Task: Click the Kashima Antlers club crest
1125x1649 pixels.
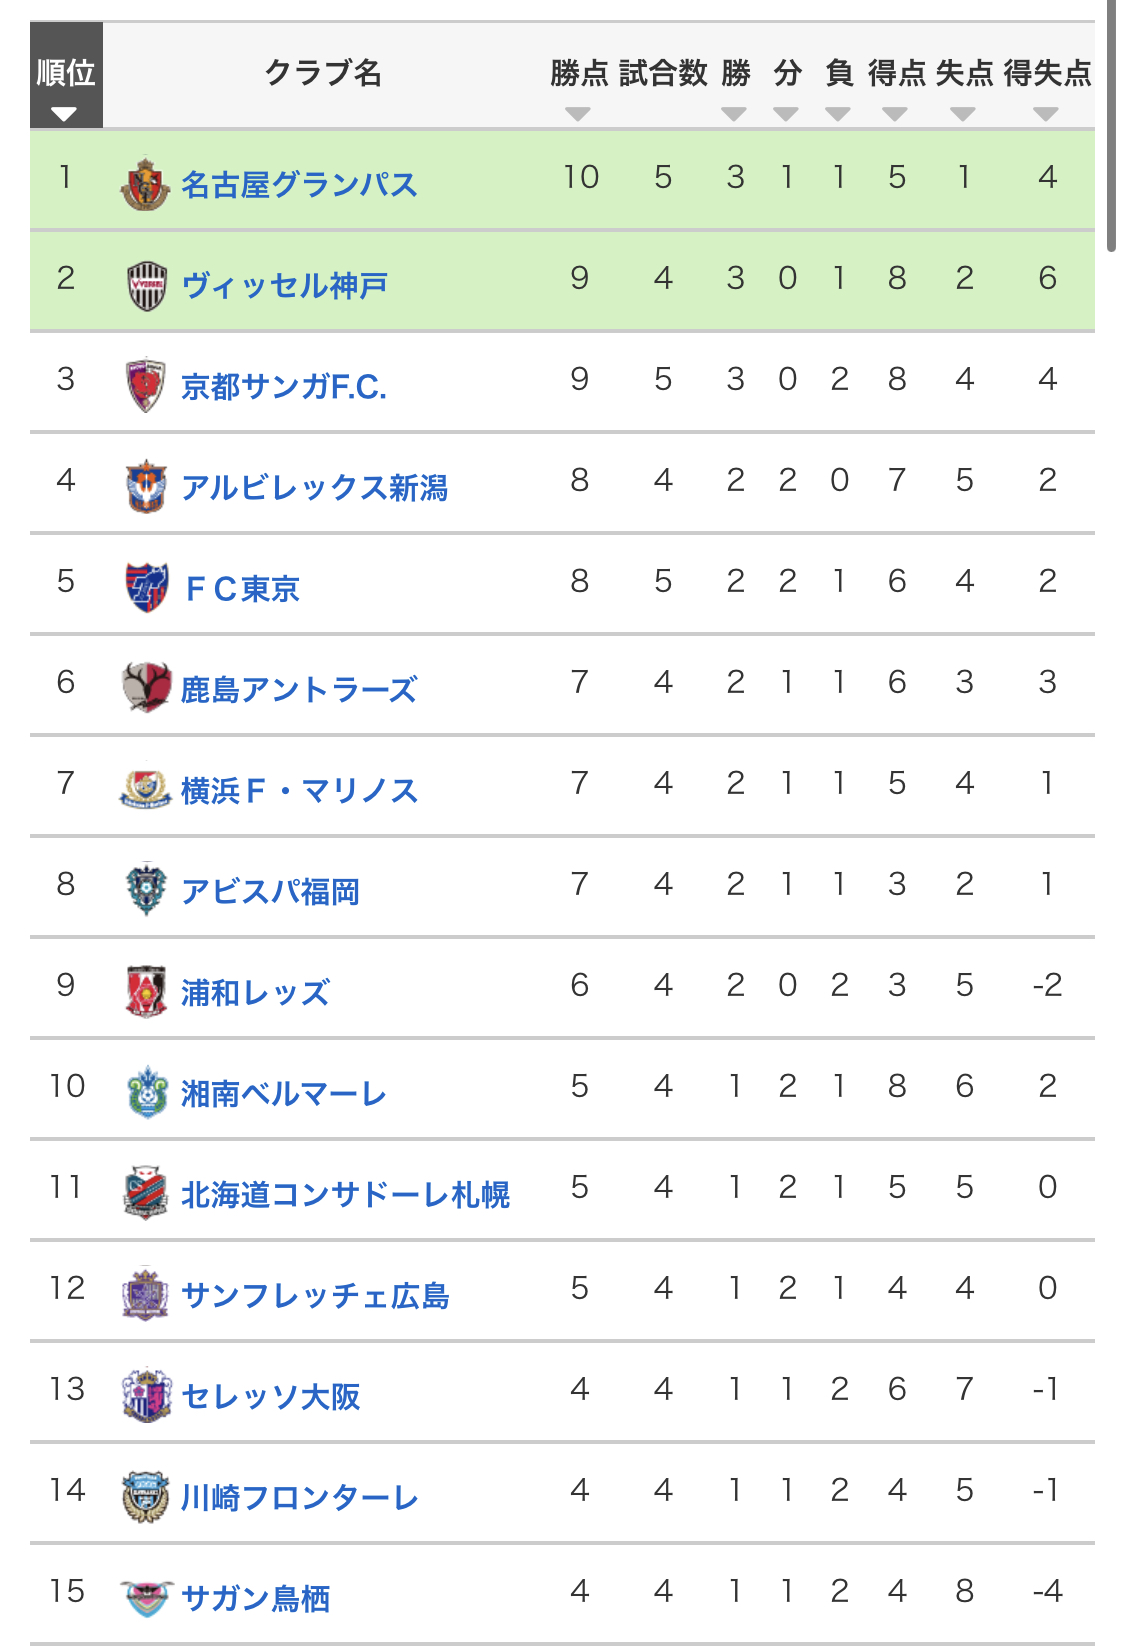Action: pos(146,688)
